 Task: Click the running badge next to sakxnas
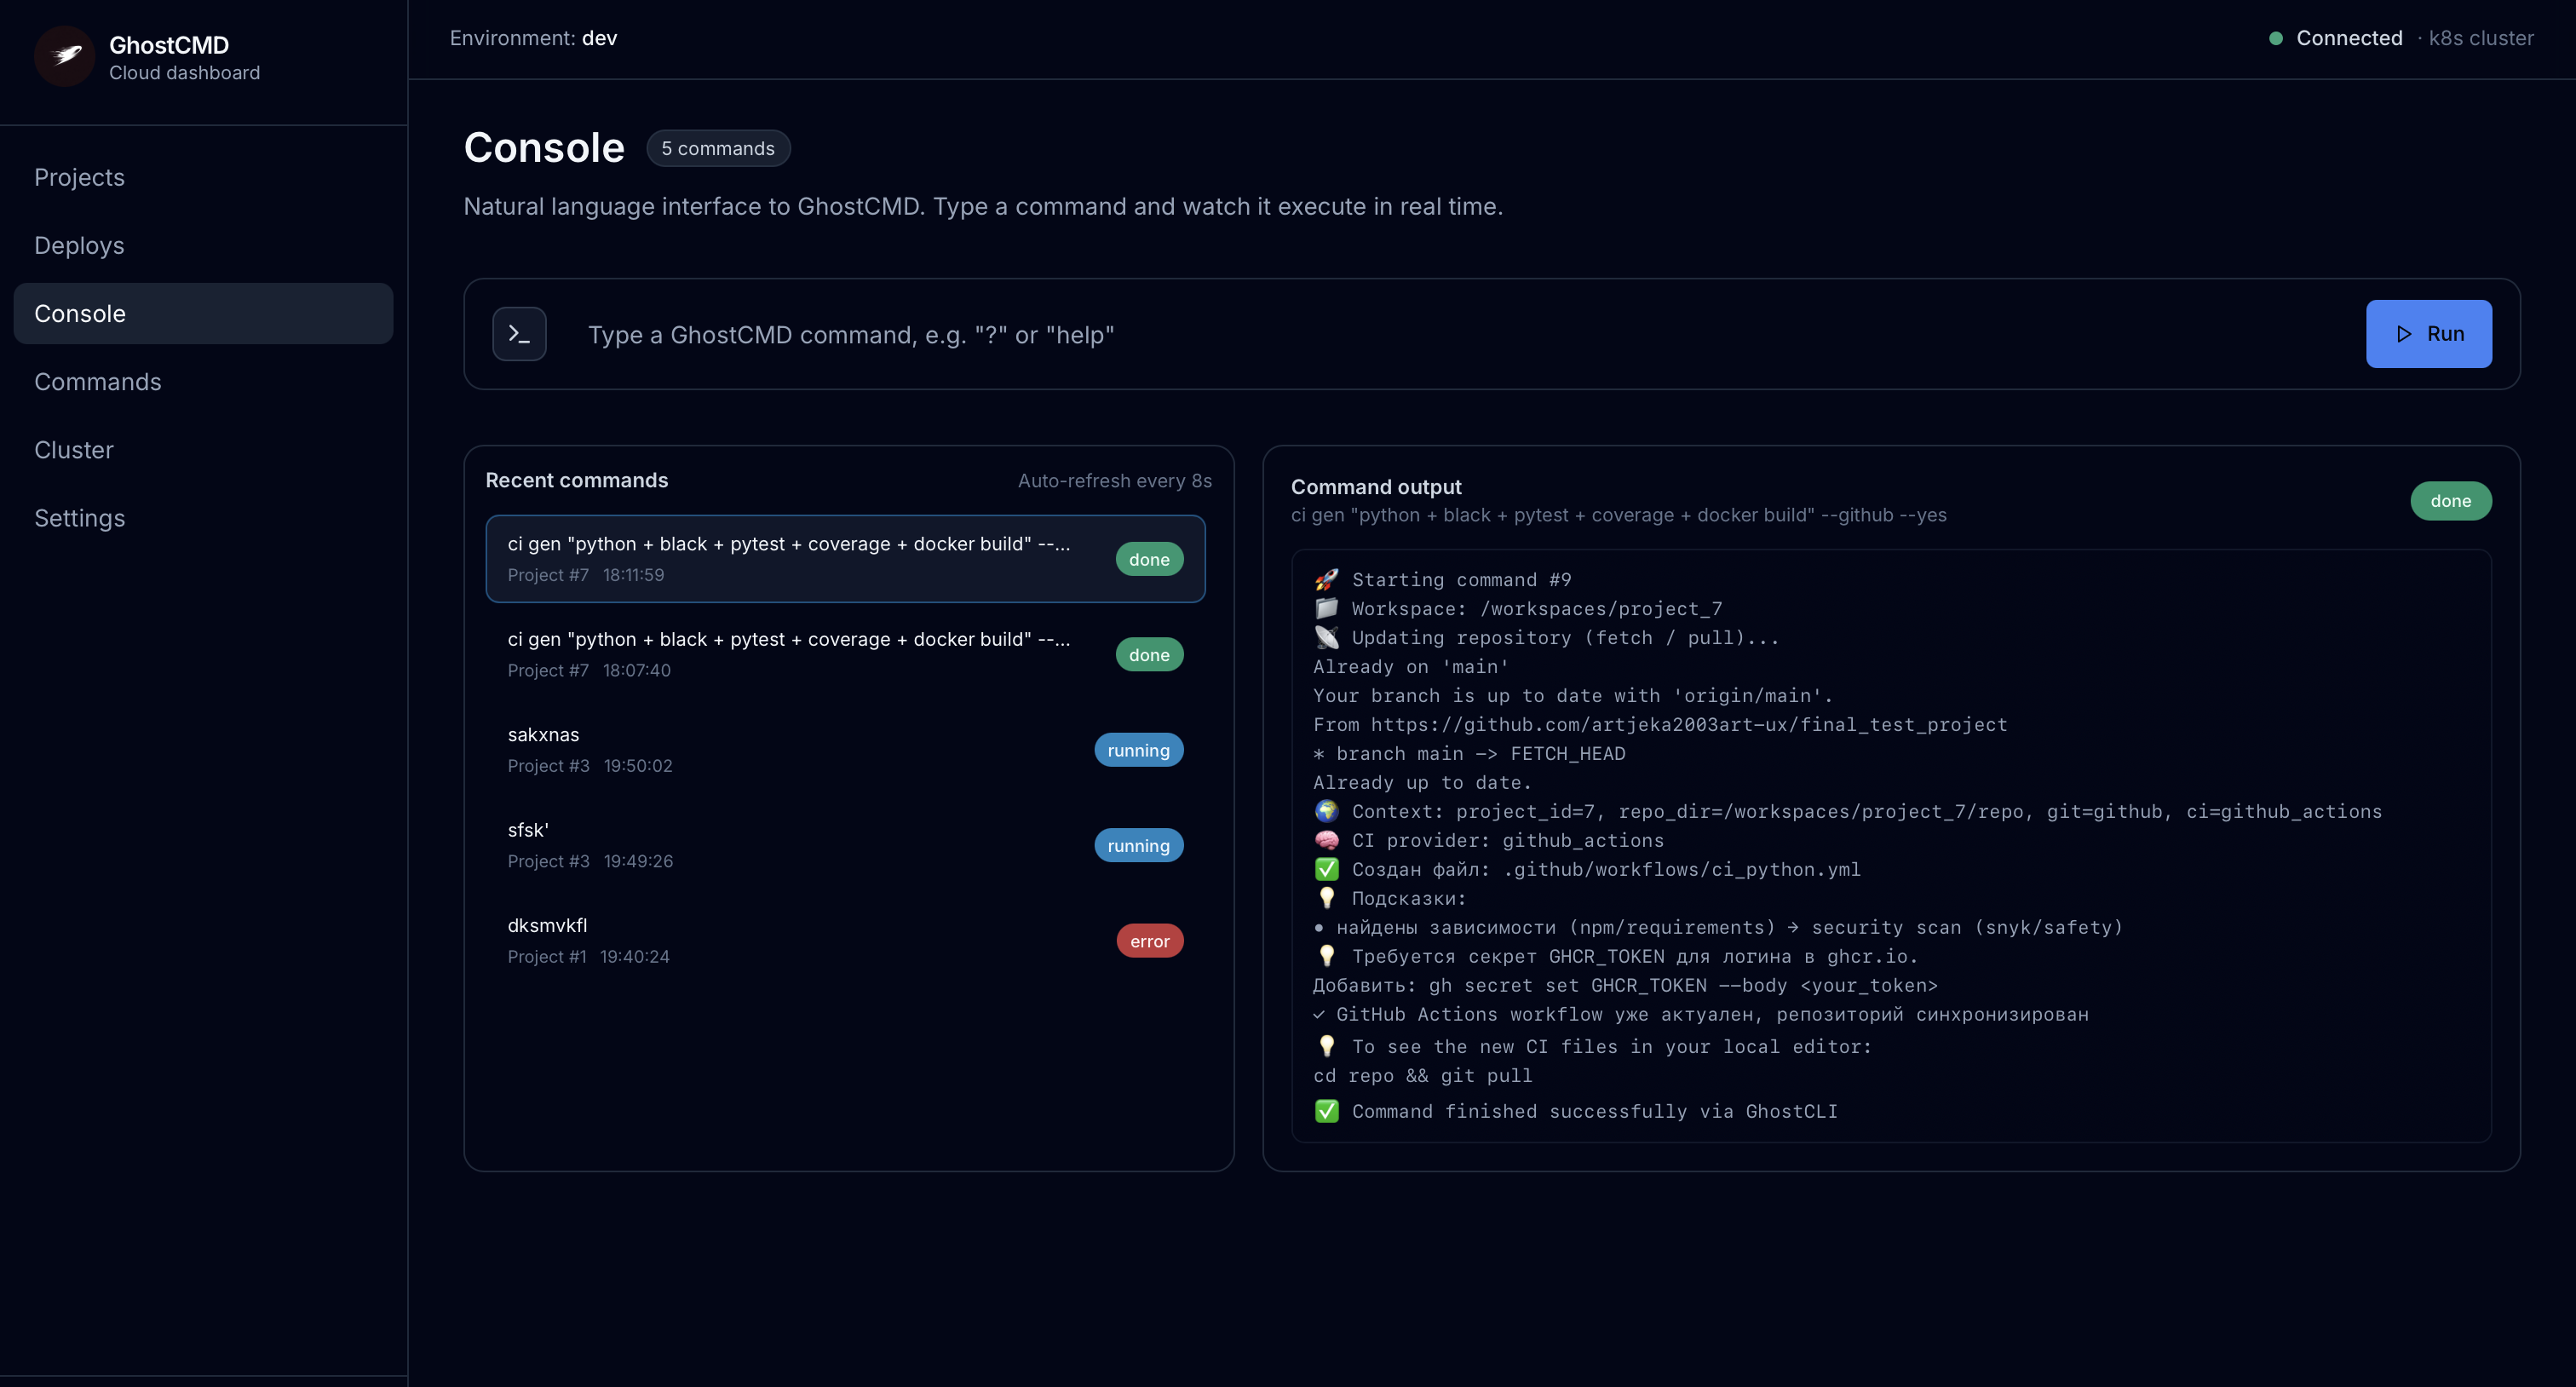(x=1138, y=749)
